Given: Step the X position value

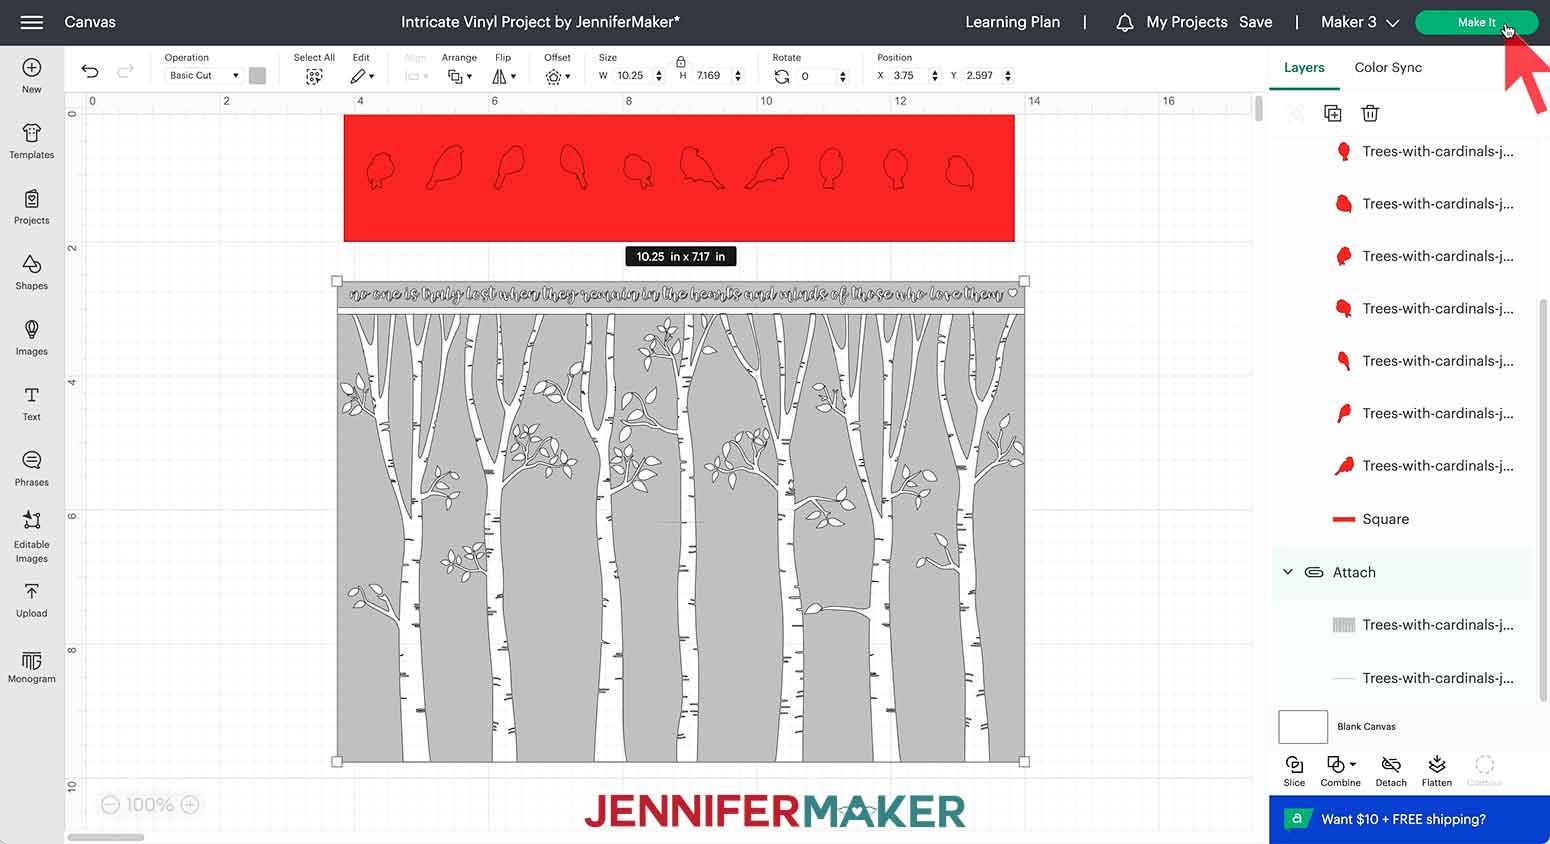Looking at the screenshot, I should tap(934, 76).
